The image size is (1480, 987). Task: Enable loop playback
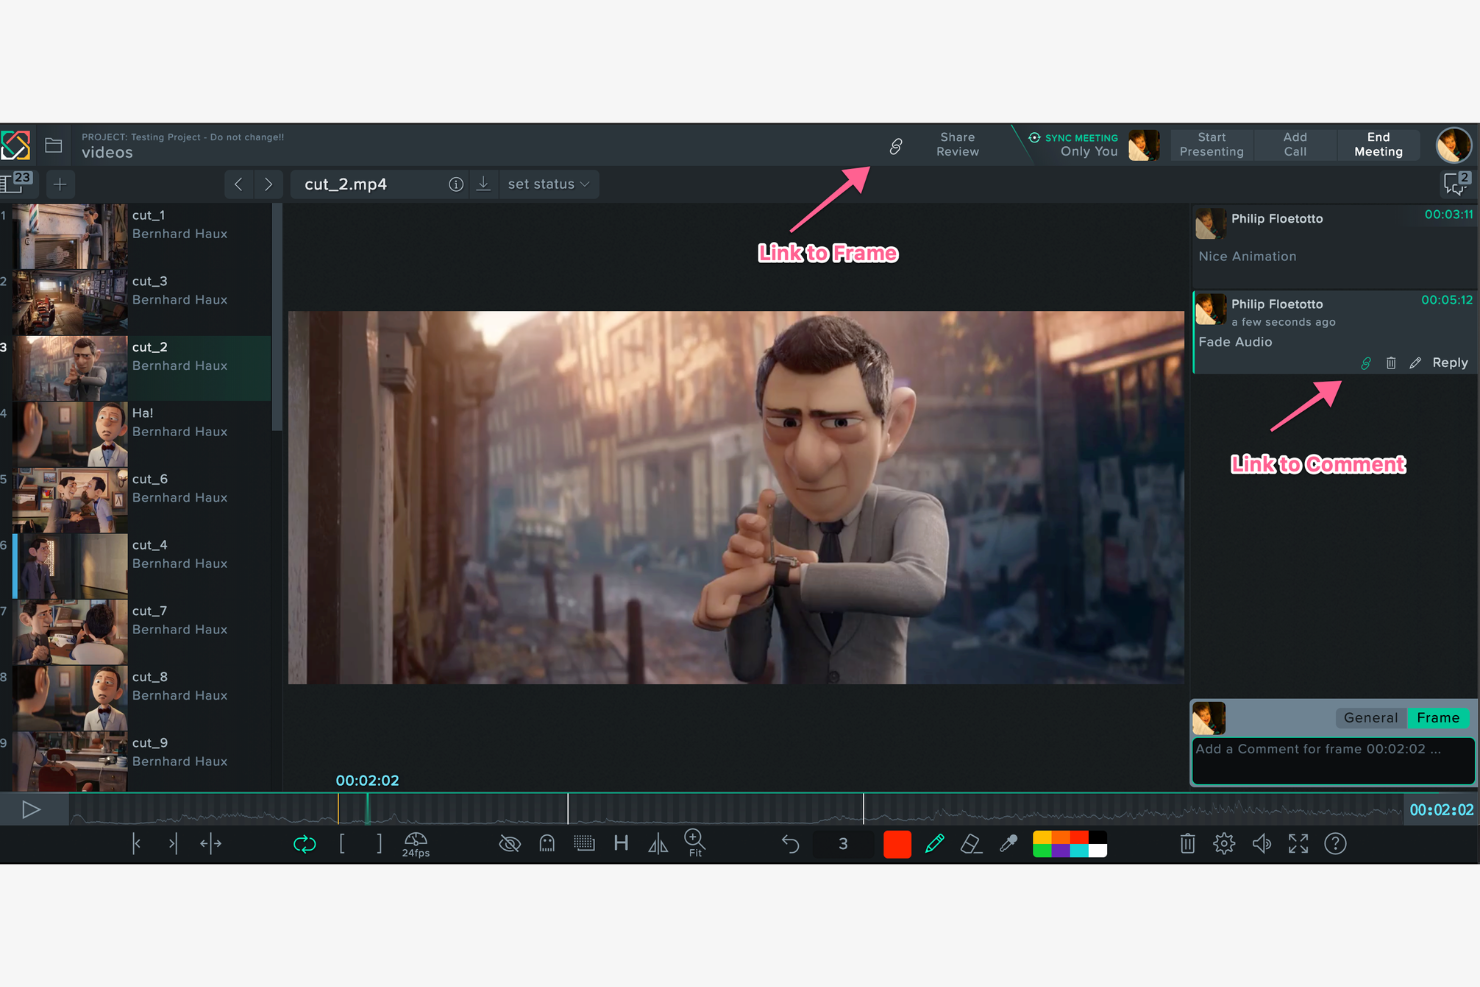click(304, 843)
